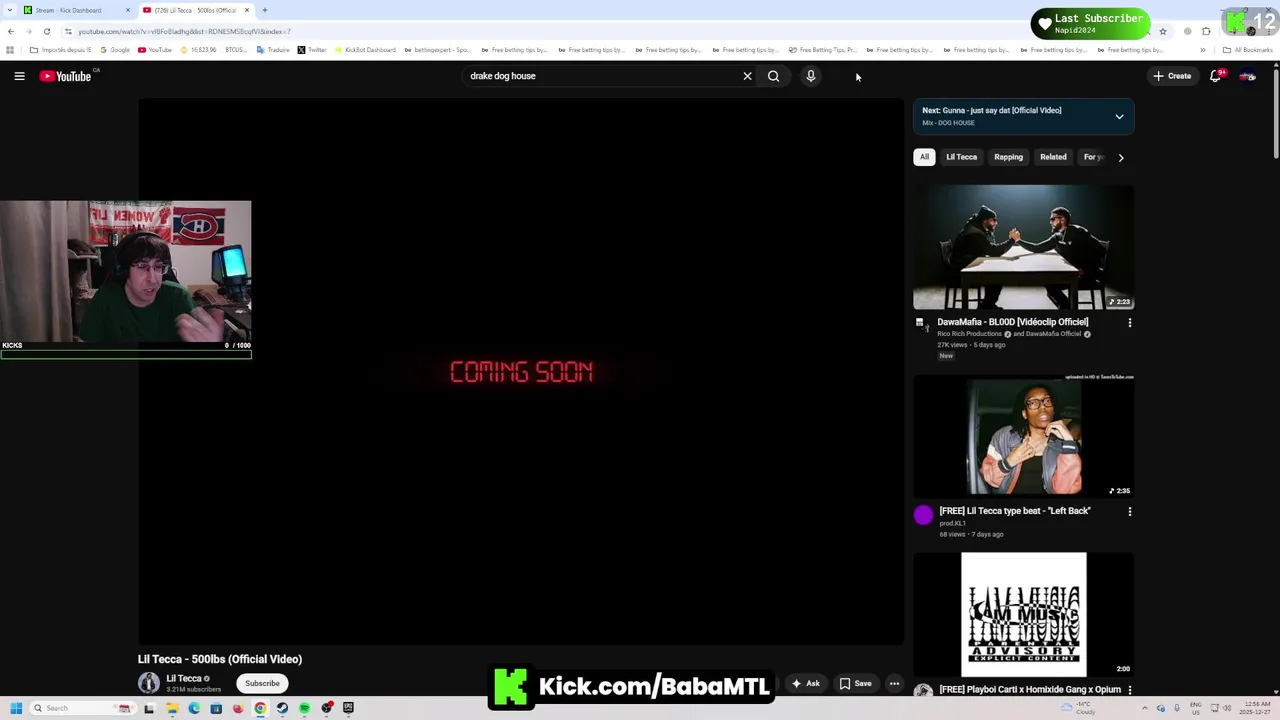Bookmark this page with the star
The height and width of the screenshot is (720, 1280).
1162,31
